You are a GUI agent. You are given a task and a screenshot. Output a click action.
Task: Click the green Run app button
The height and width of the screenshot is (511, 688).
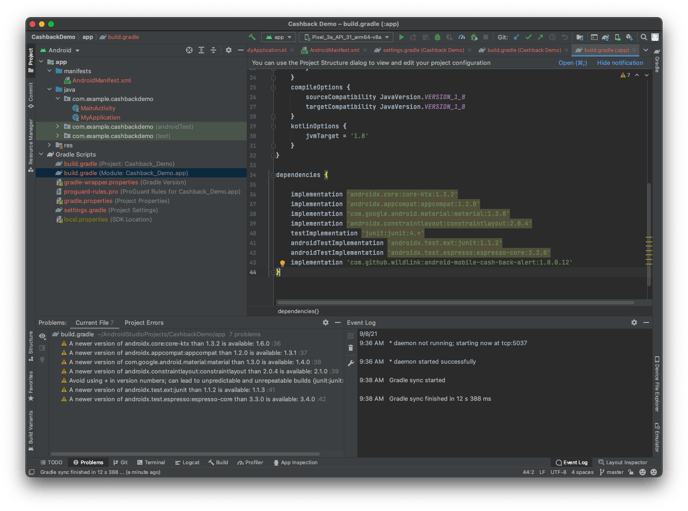(401, 37)
